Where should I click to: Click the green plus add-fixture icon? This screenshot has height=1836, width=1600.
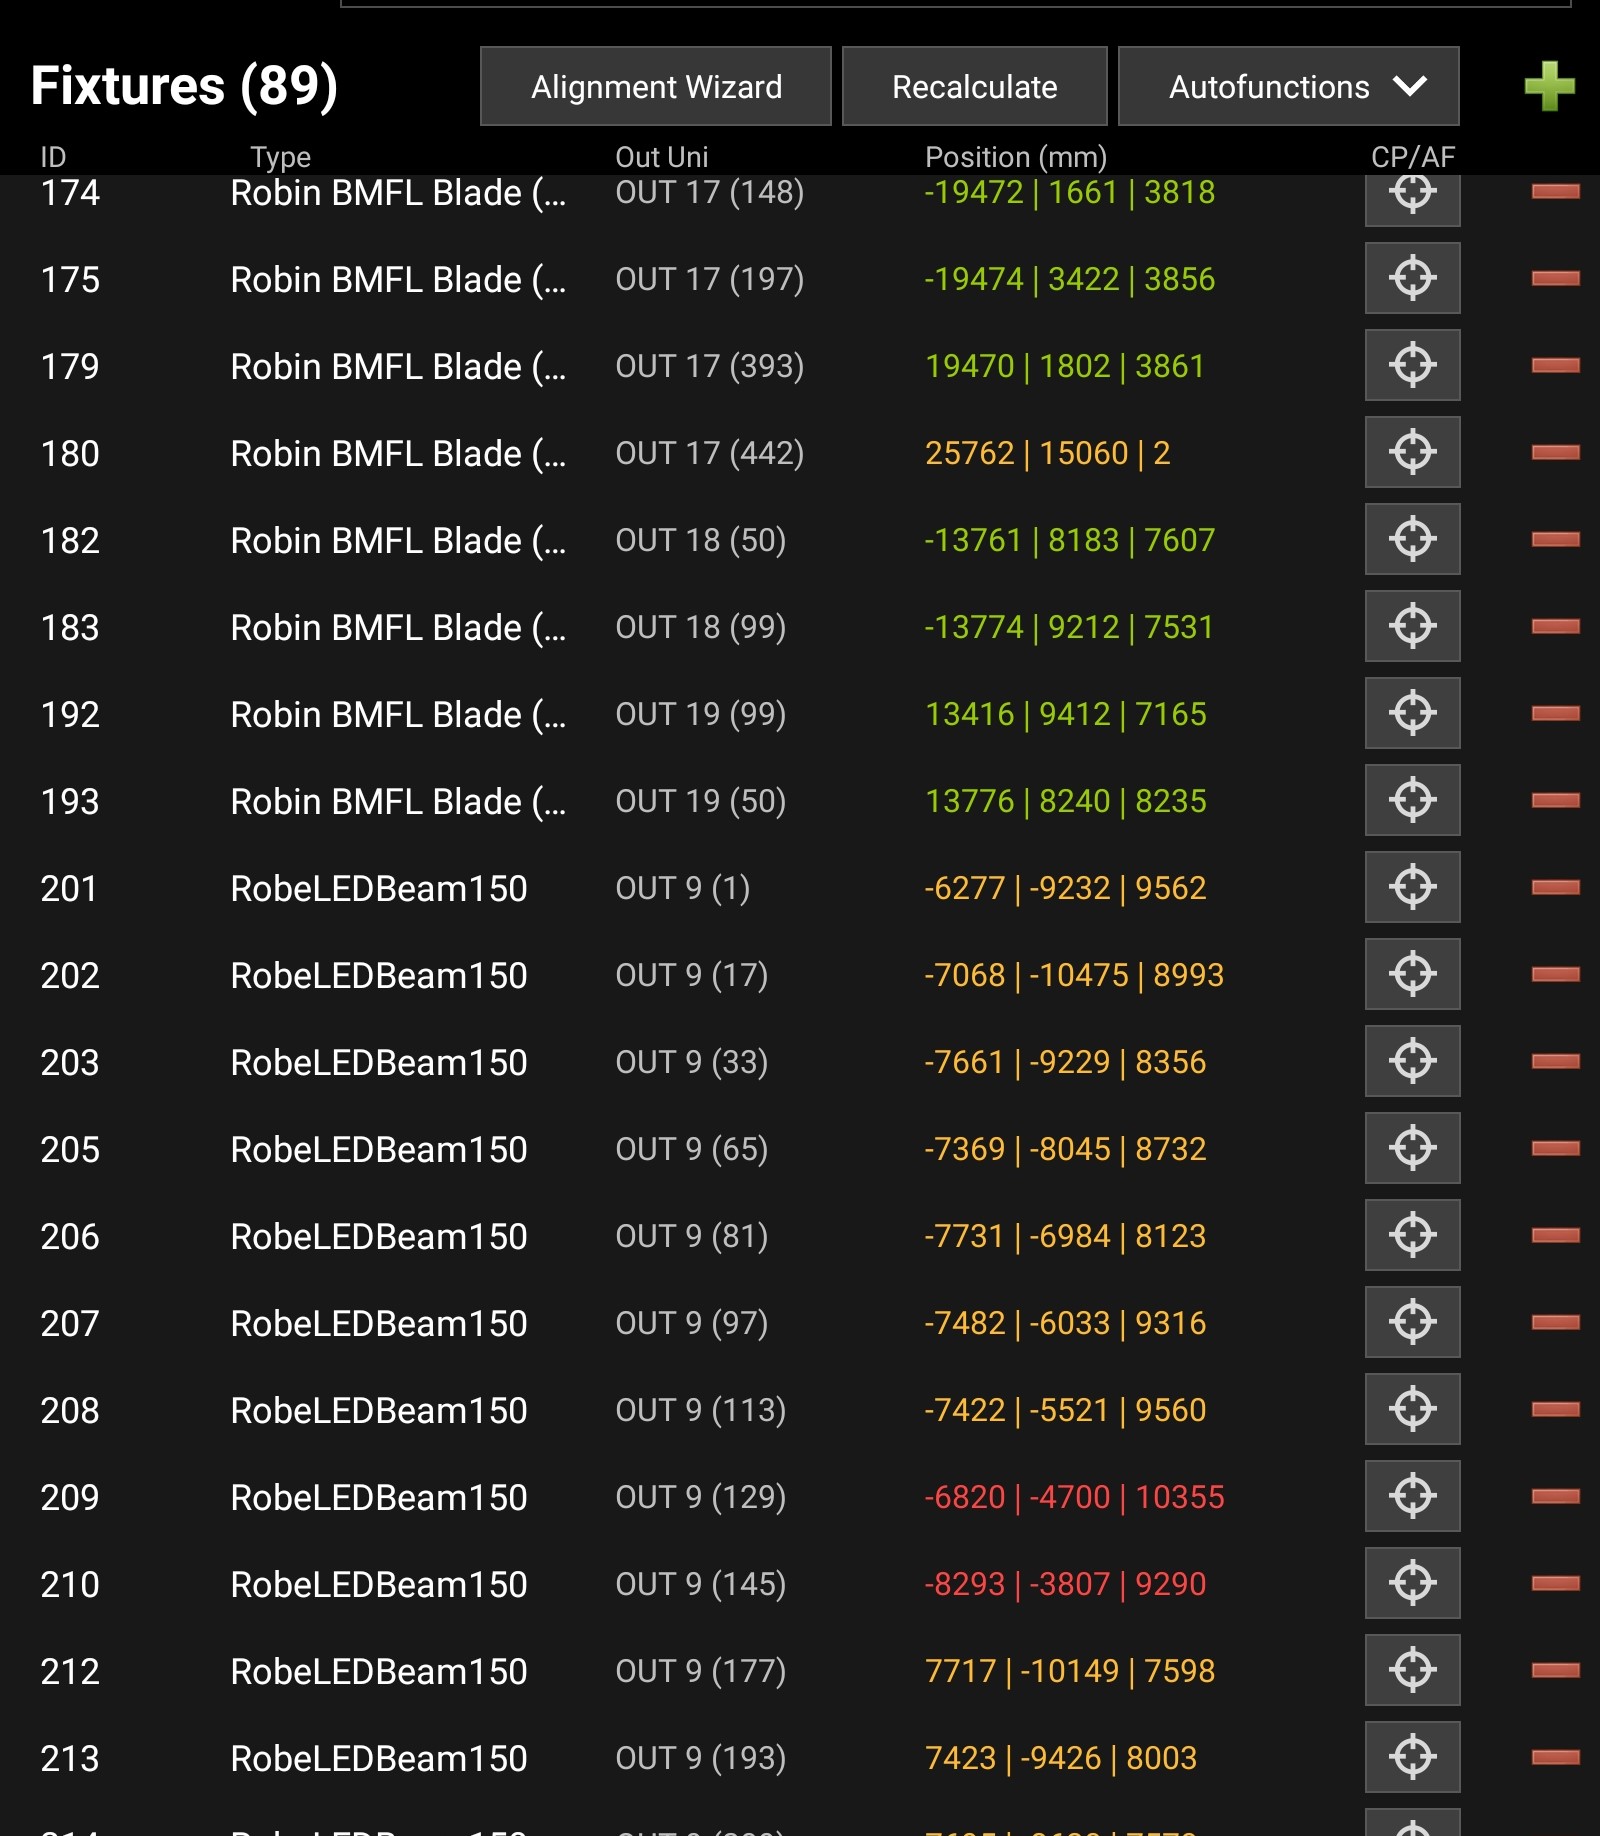[1549, 86]
